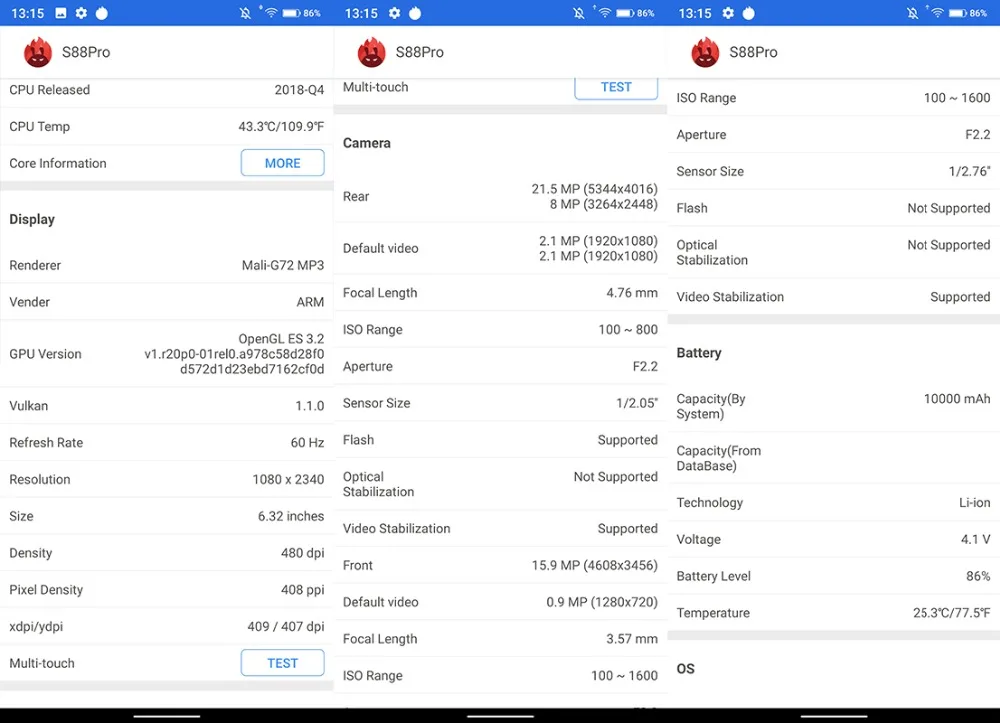The width and height of the screenshot is (1000, 723).
Task: Tap the Wi-Fi icon above the Display screen
Action: [270, 12]
